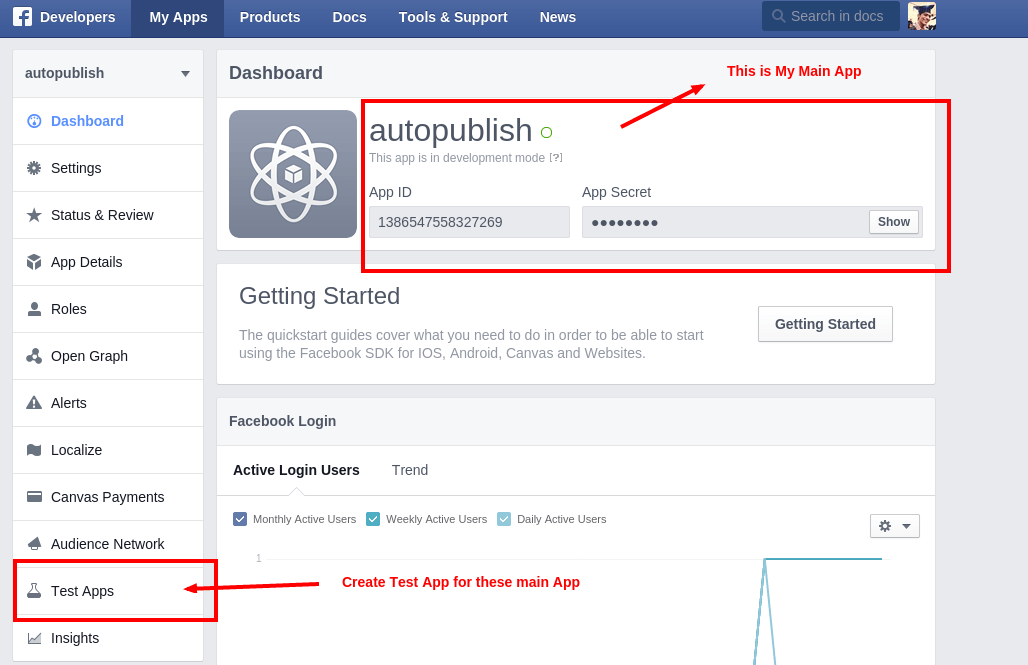The height and width of the screenshot is (665, 1028).
Task: Open the My Apps menu
Action: pos(178,18)
